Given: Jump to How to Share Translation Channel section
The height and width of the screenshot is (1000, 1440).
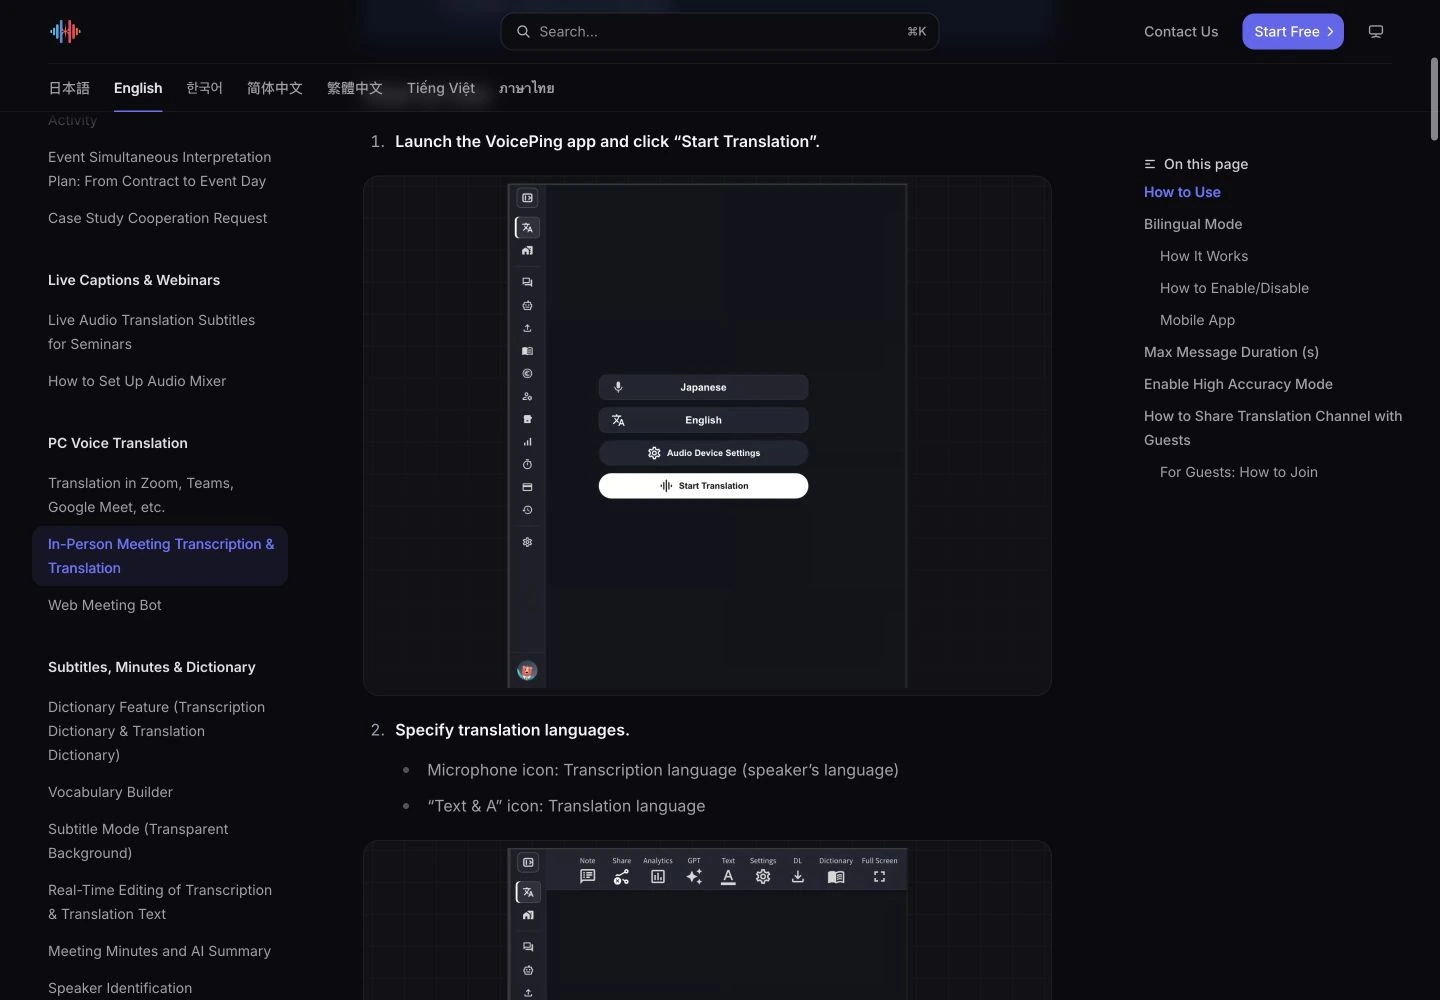Looking at the screenshot, I should point(1273,428).
